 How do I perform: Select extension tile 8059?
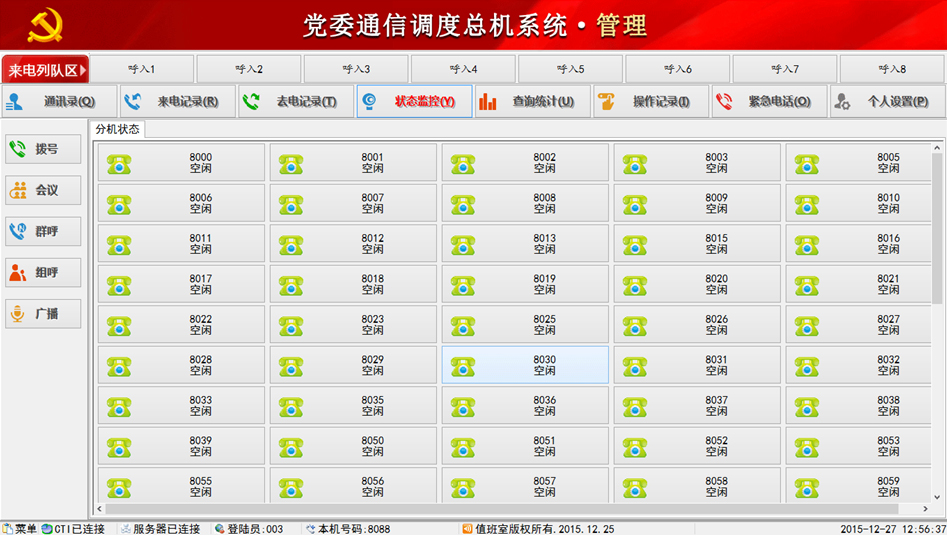coord(861,486)
